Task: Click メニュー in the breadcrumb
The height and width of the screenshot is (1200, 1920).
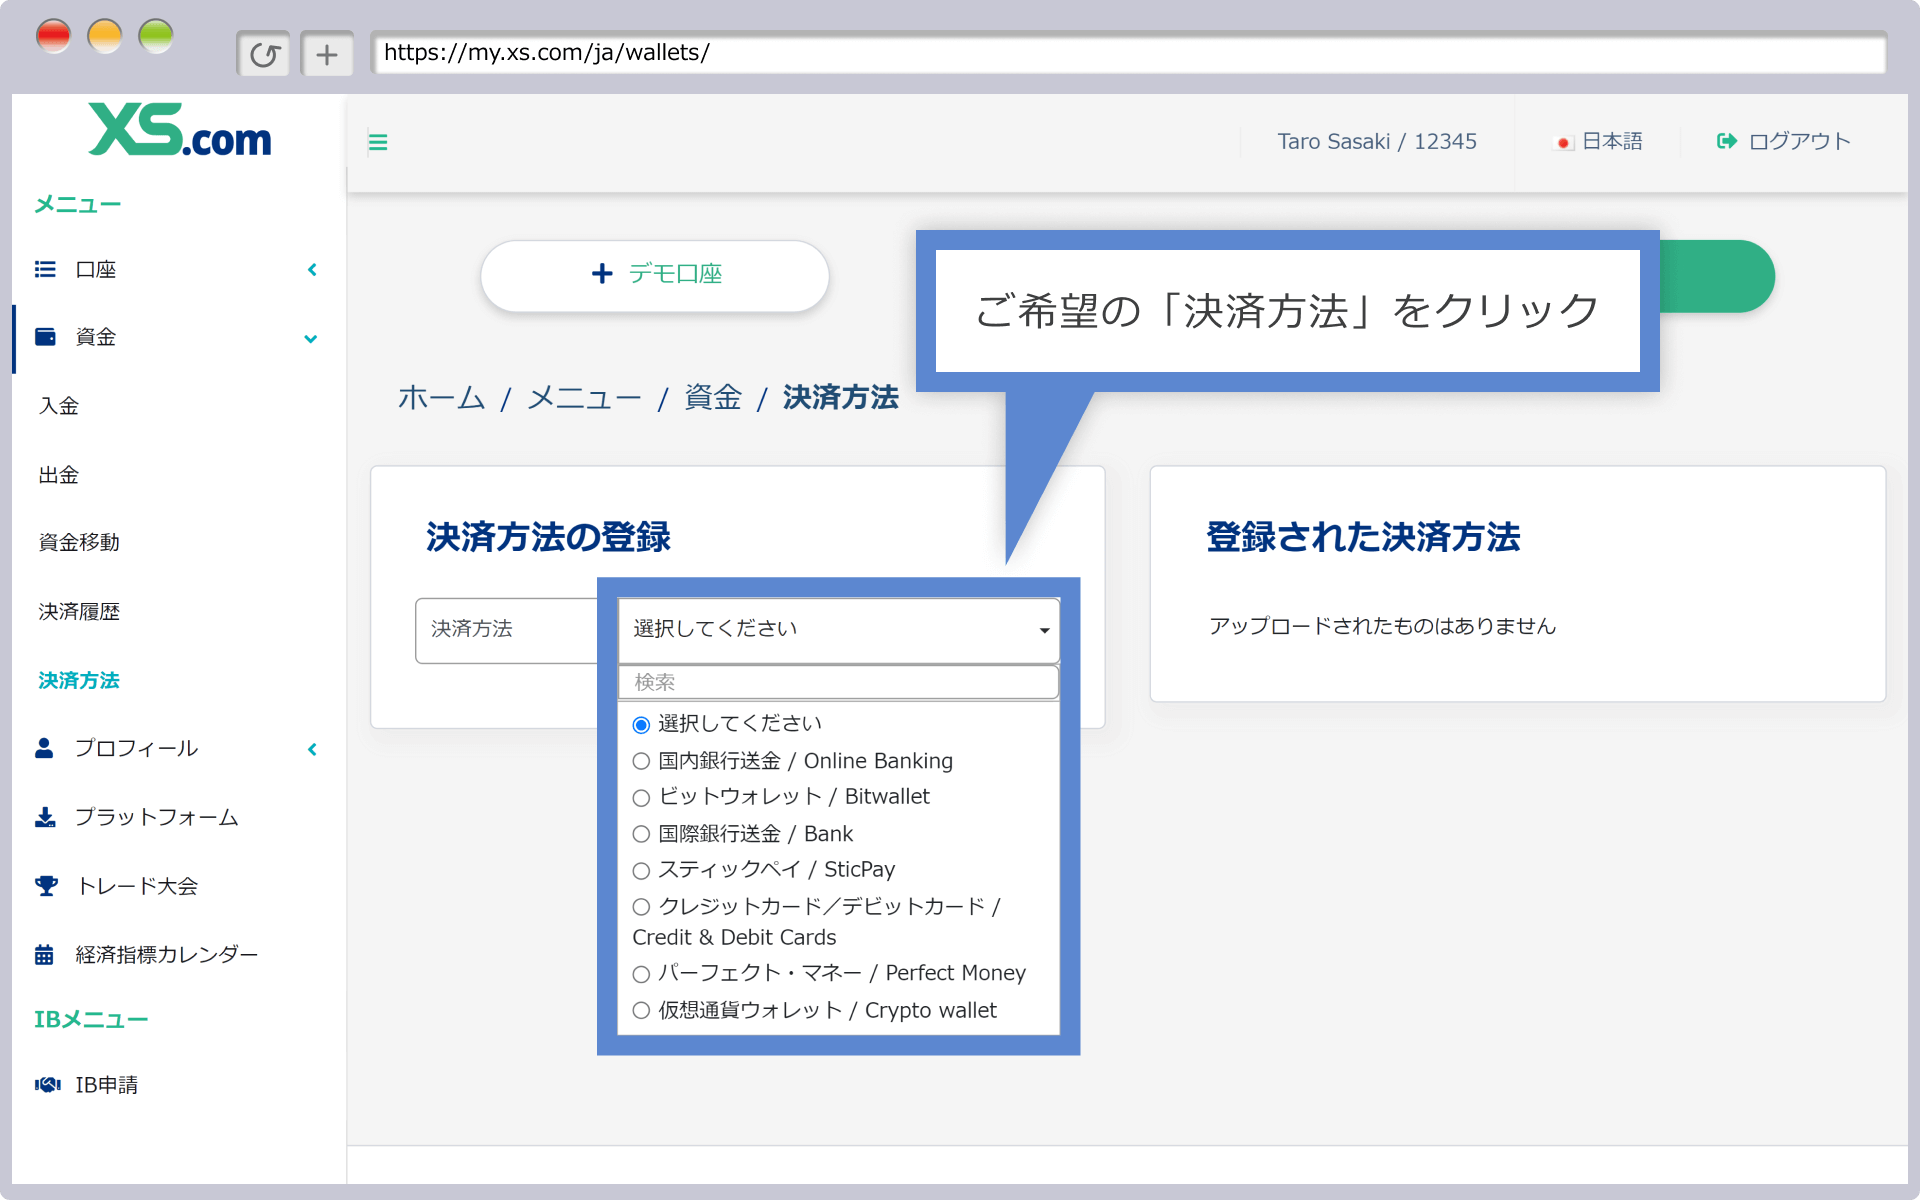Action: click(584, 398)
